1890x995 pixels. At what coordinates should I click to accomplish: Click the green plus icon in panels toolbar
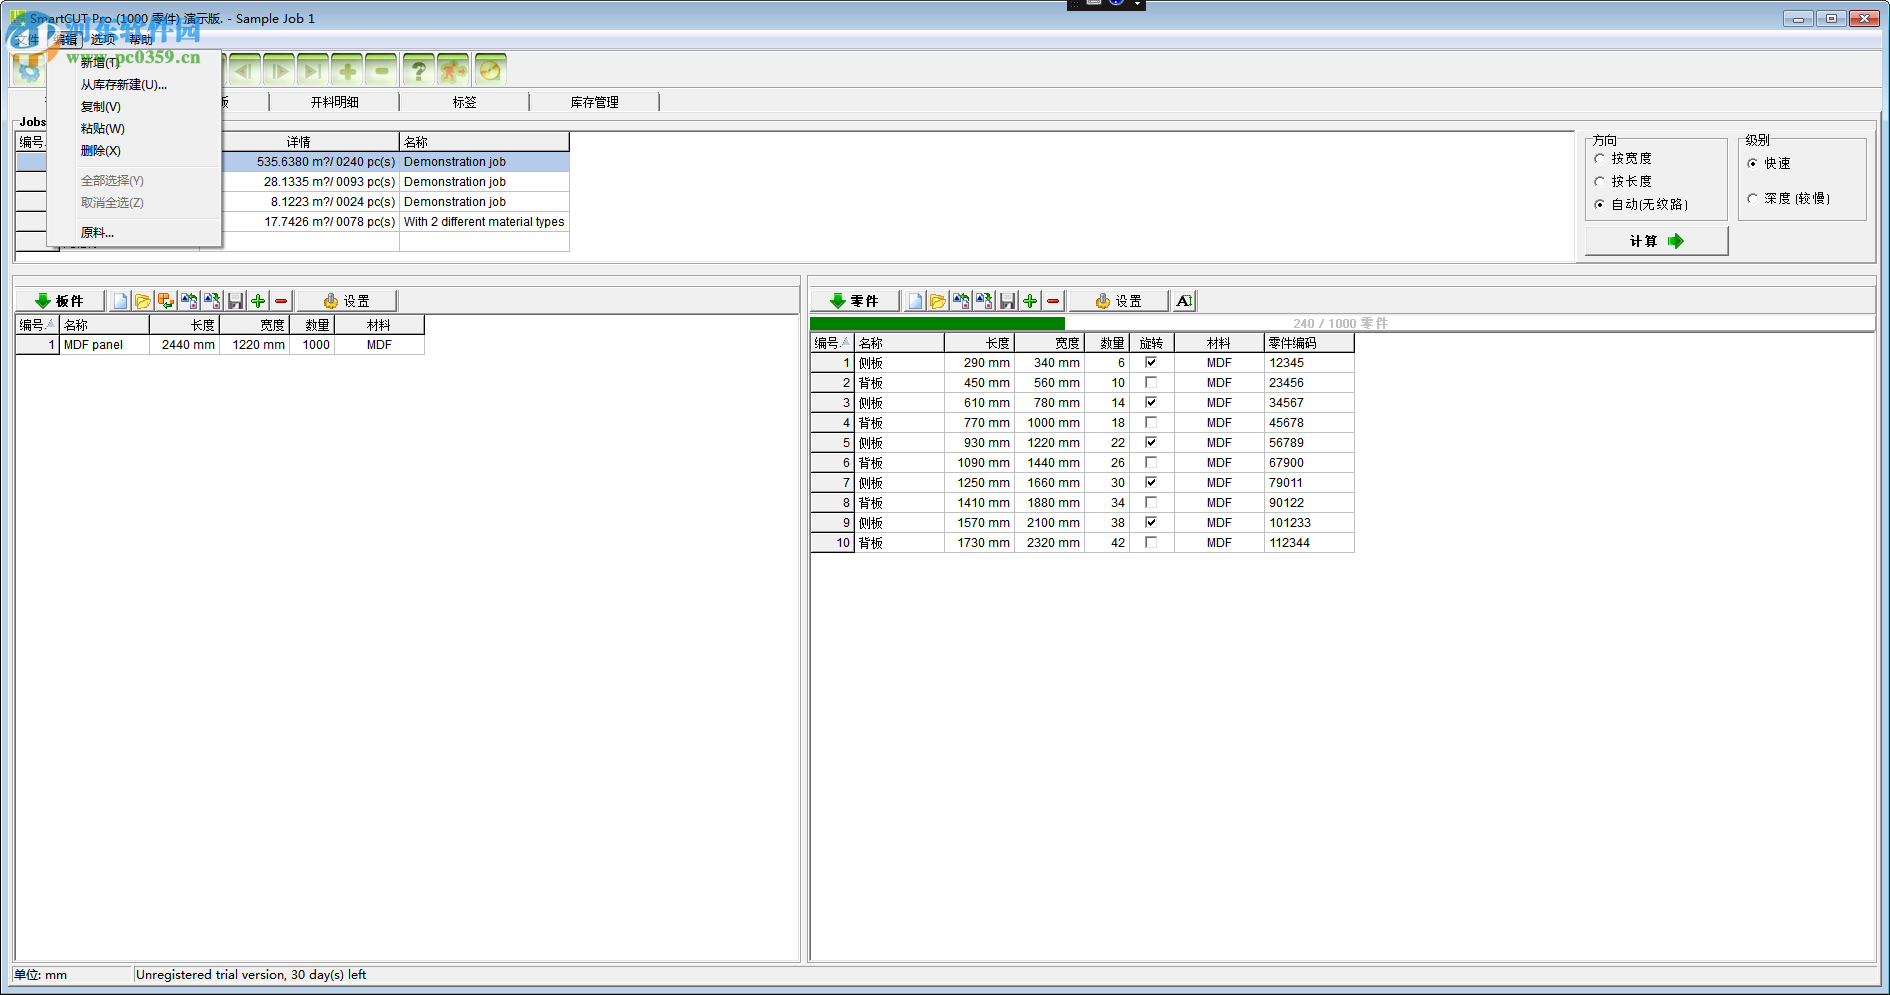(258, 301)
